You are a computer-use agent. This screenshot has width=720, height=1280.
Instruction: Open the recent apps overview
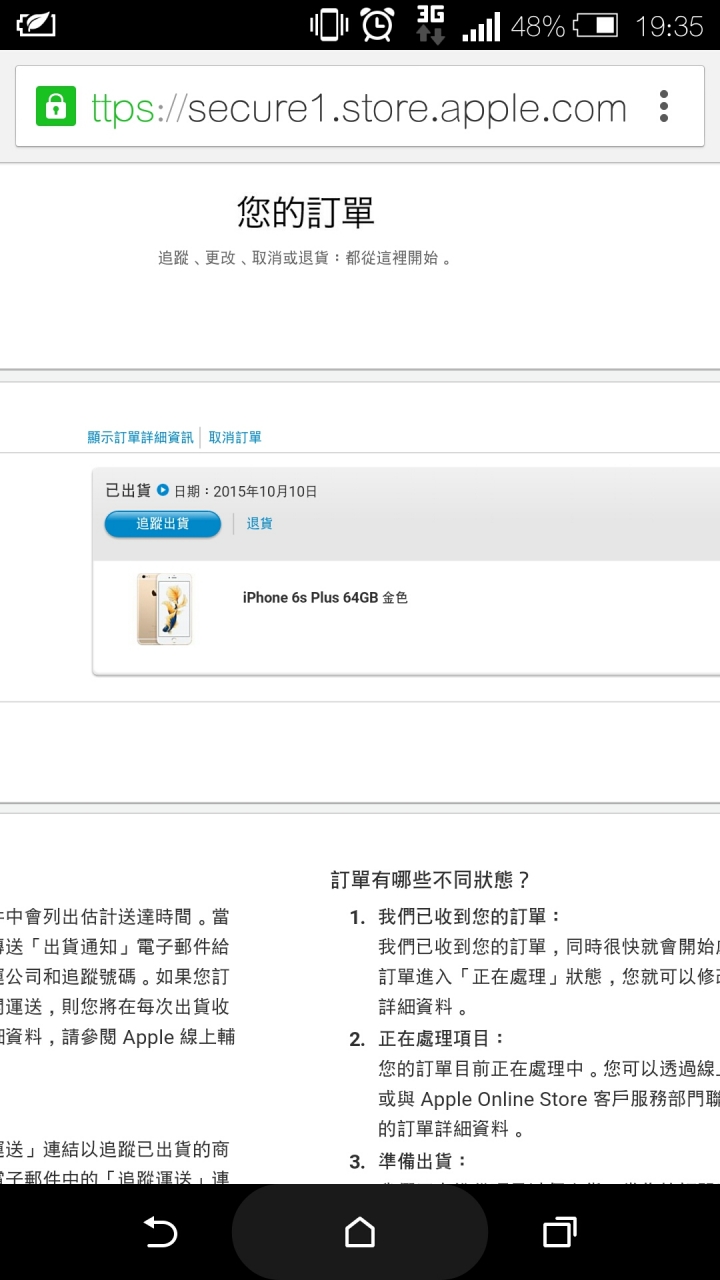coord(559,1232)
